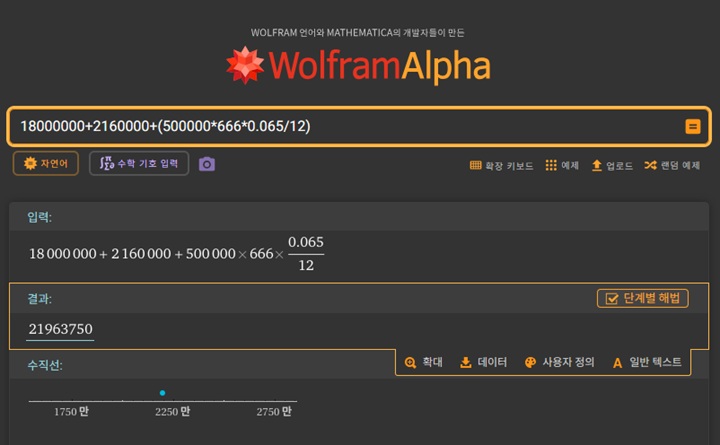This screenshot has width=720, height=445.
Task: Click the 업로드 upload button
Action: click(x=612, y=165)
